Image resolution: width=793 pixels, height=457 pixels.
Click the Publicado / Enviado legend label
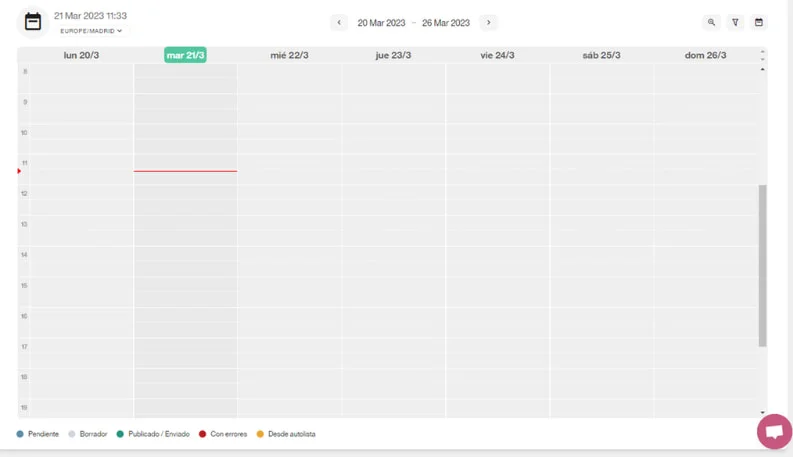[159, 434]
